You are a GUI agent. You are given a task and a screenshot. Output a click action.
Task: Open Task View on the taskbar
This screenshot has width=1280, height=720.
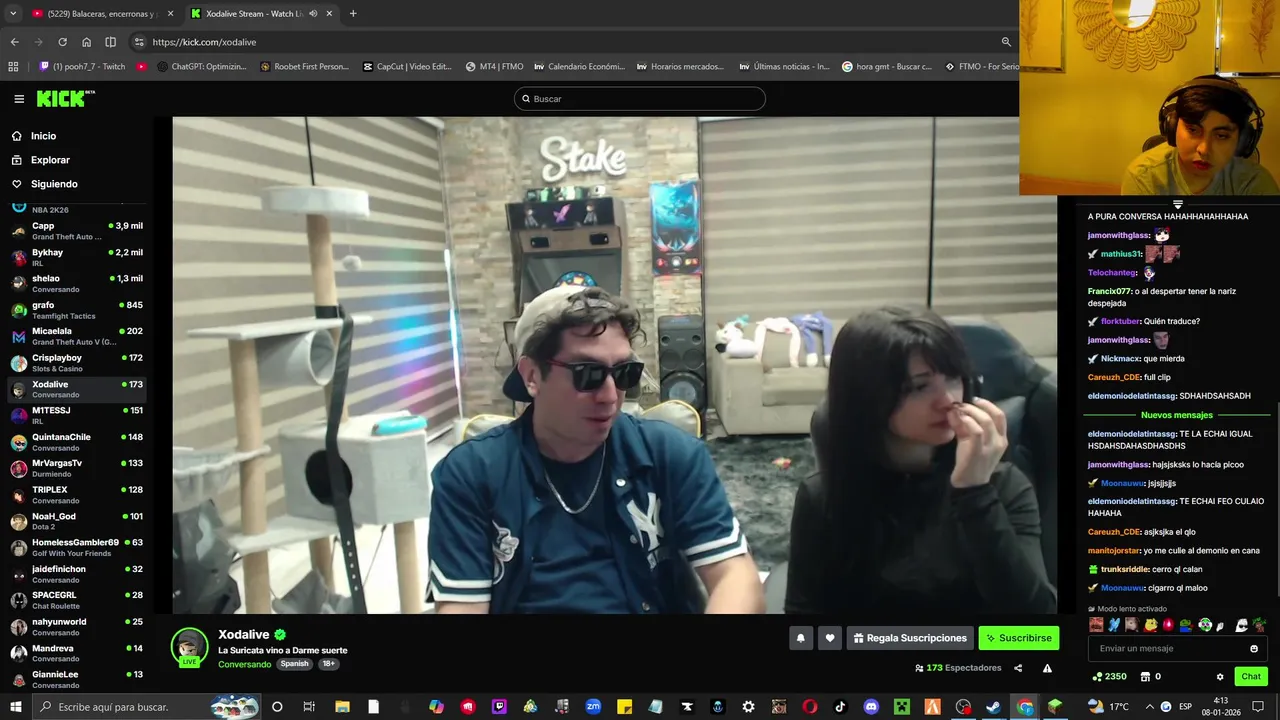(309, 707)
